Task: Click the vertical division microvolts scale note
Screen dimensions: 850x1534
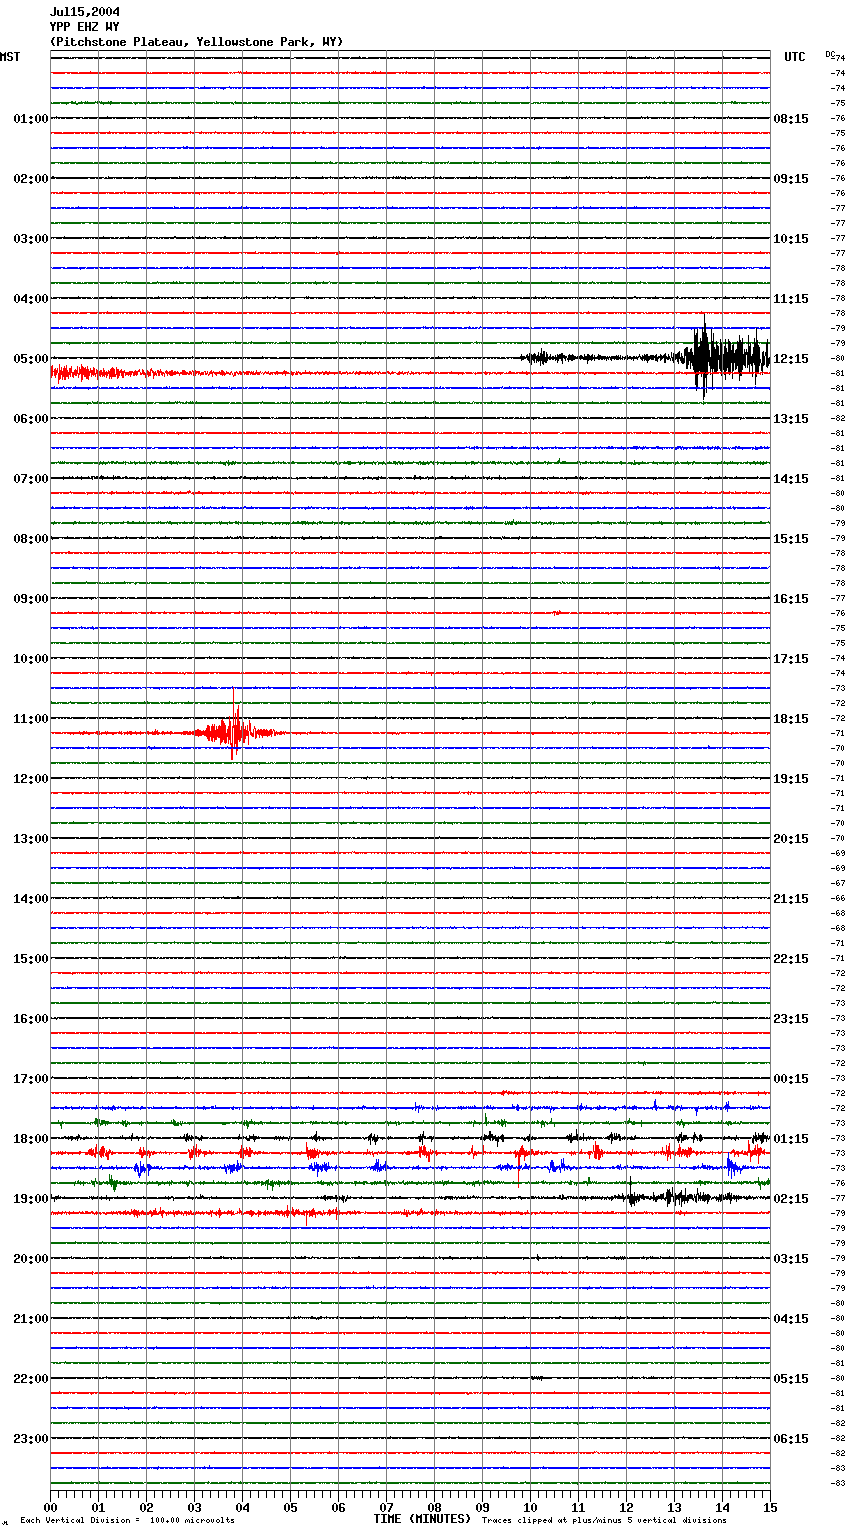Action: (127, 1521)
